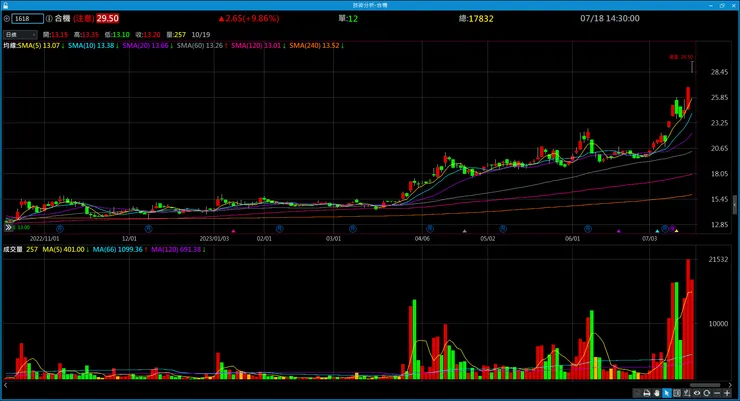Click the info icon next to 合機
This screenshot has height=401, width=740.
[x=49, y=19]
